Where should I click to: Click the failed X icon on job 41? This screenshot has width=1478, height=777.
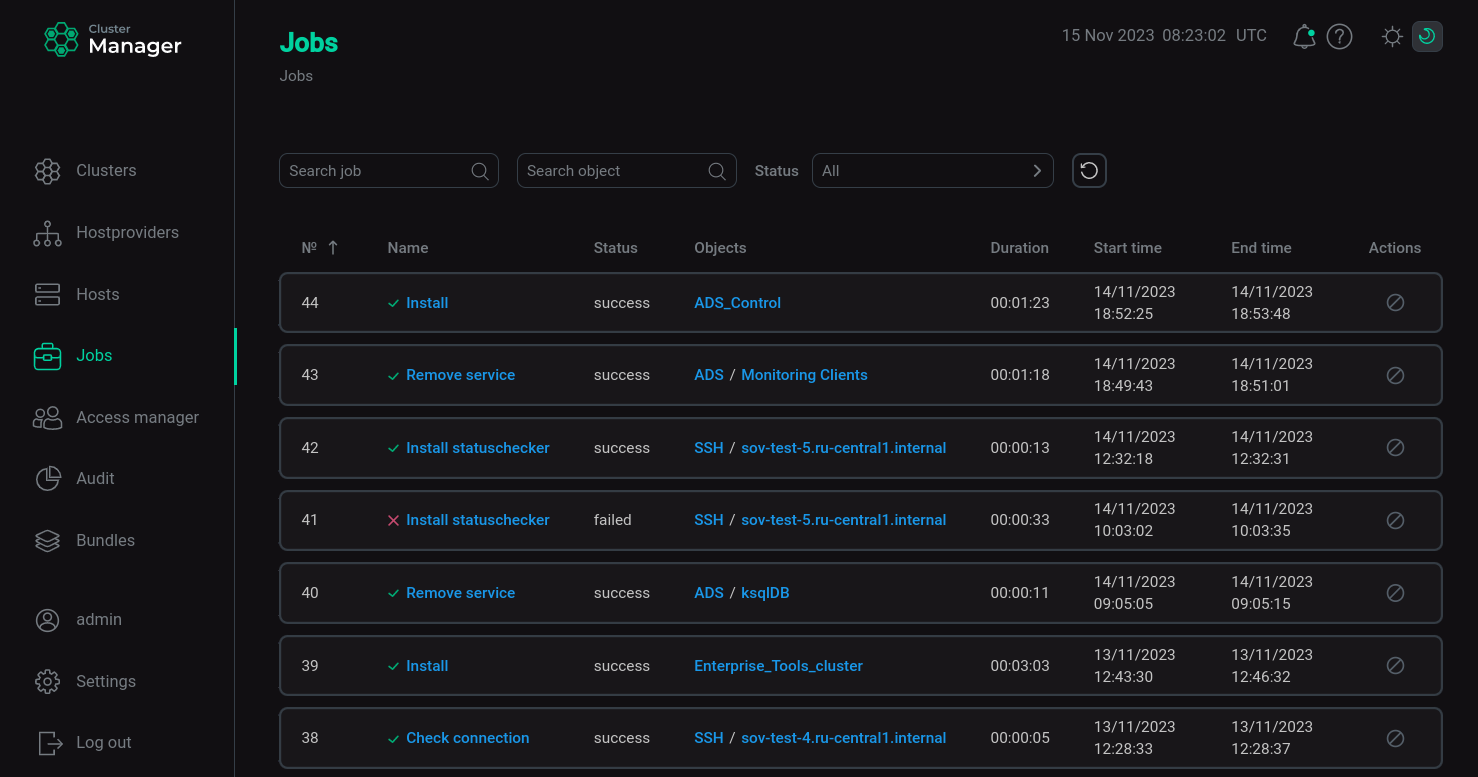[393, 520]
